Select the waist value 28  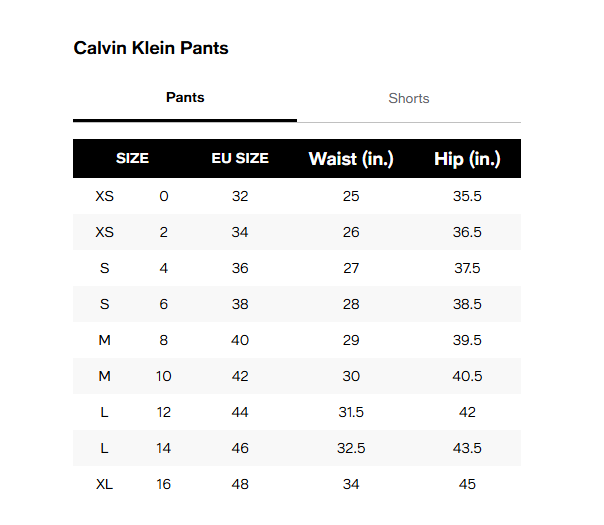pyautogui.click(x=351, y=304)
